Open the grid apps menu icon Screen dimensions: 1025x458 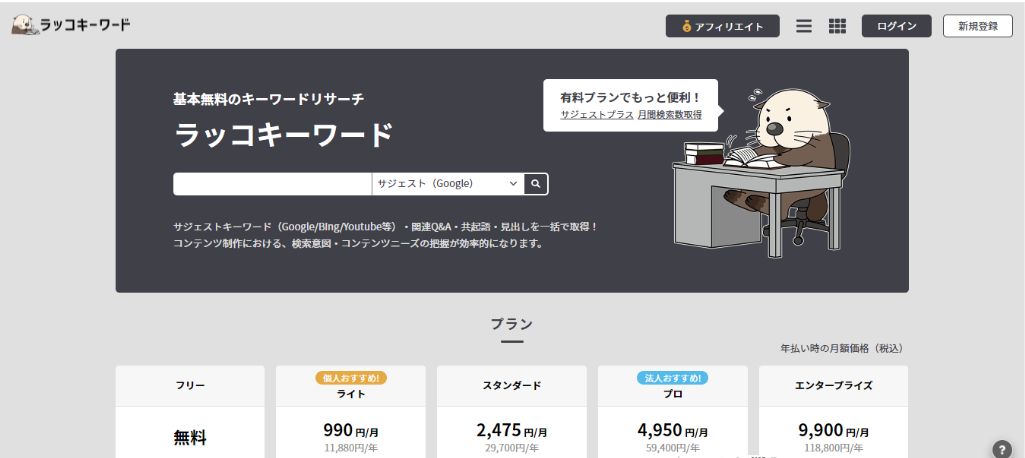point(837,26)
